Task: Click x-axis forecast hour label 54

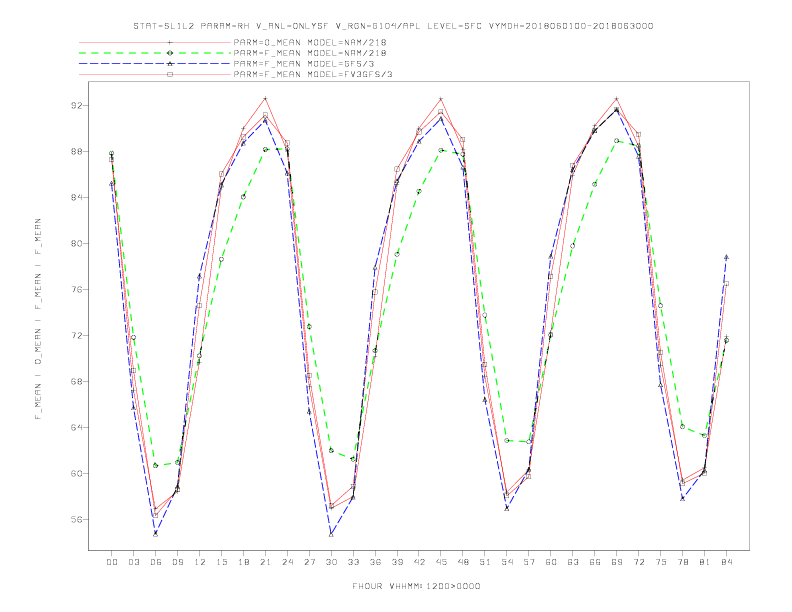Action: (x=507, y=562)
